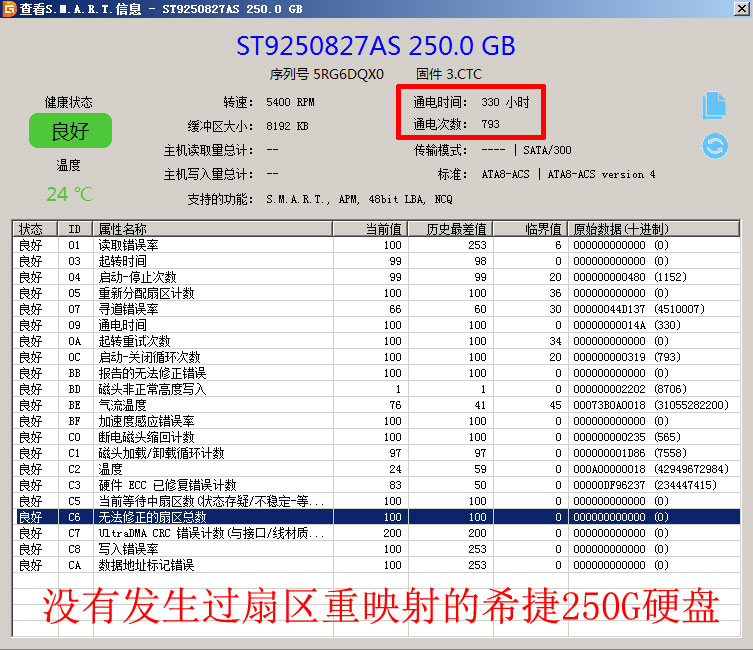Click raw value 00000DF96237 (234447415)
Viewport: 753px width, 650px height.
pyautogui.click(x=644, y=485)
